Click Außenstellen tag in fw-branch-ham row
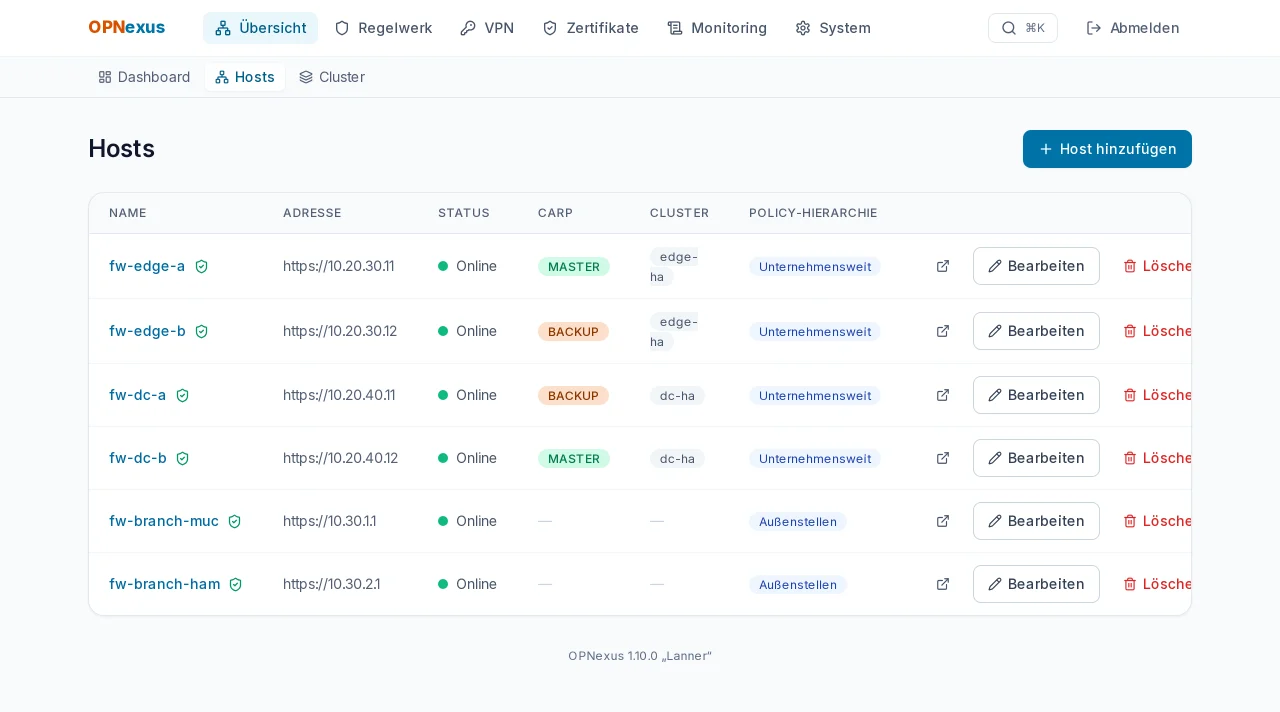Image resolution: width=1280 pixels, height=712 pixels. pos(798,584)
